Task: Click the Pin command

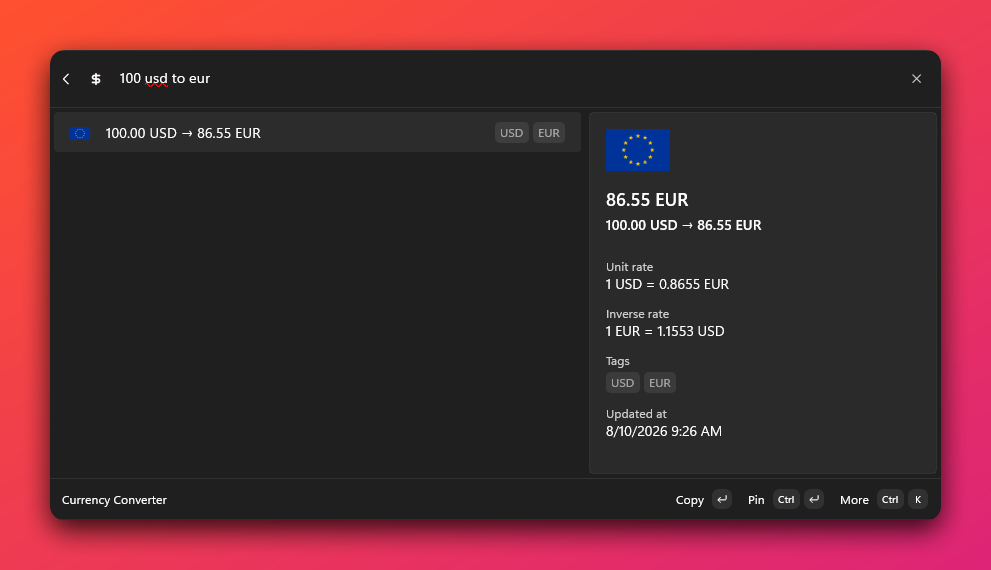Action: 756,500
